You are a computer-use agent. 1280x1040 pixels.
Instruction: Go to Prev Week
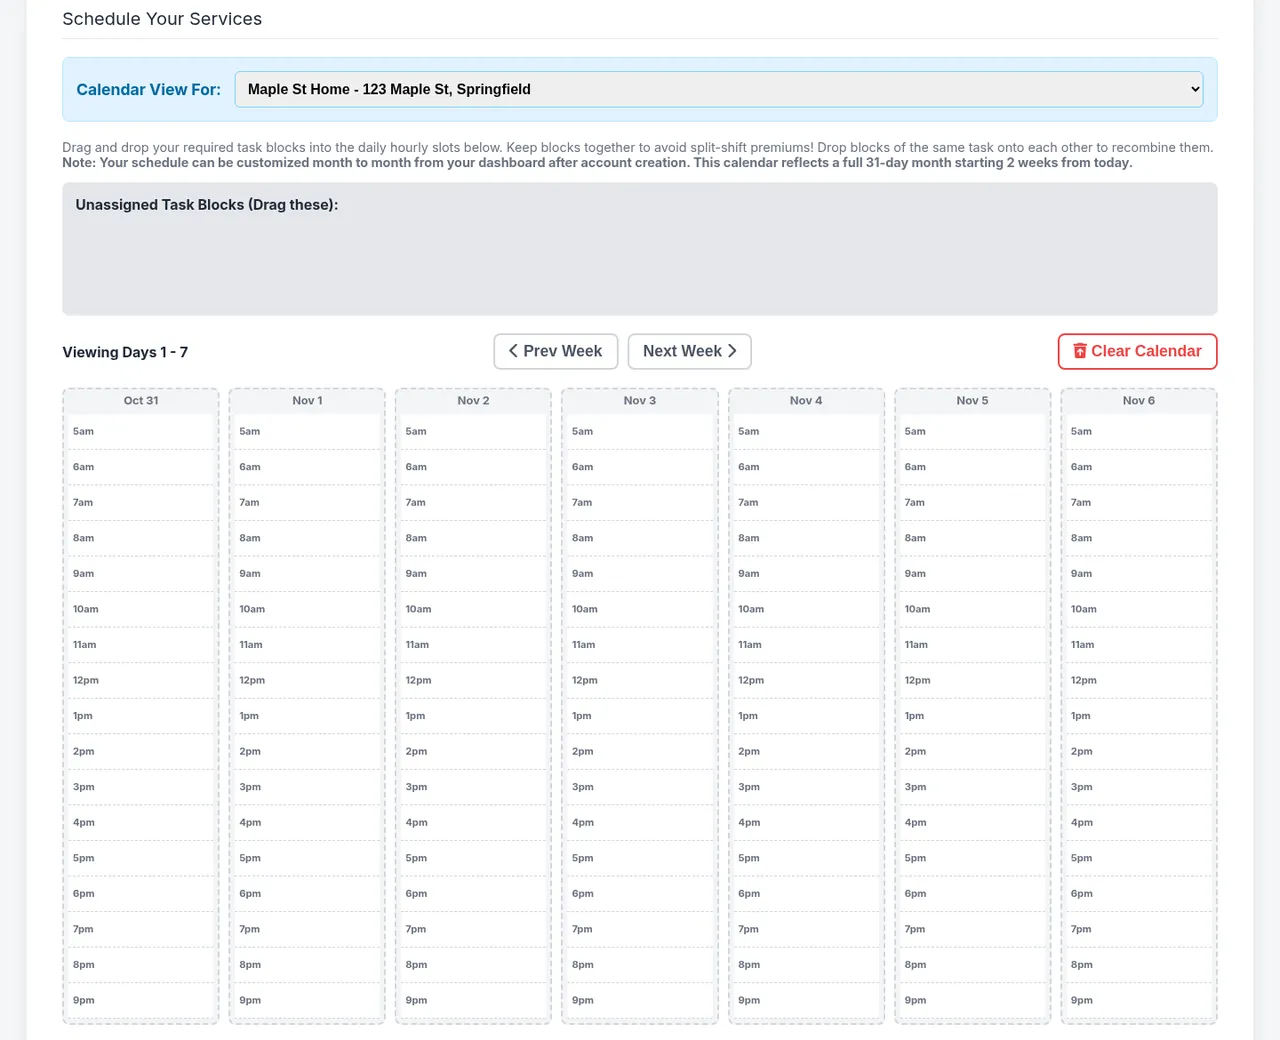(556, 351)
